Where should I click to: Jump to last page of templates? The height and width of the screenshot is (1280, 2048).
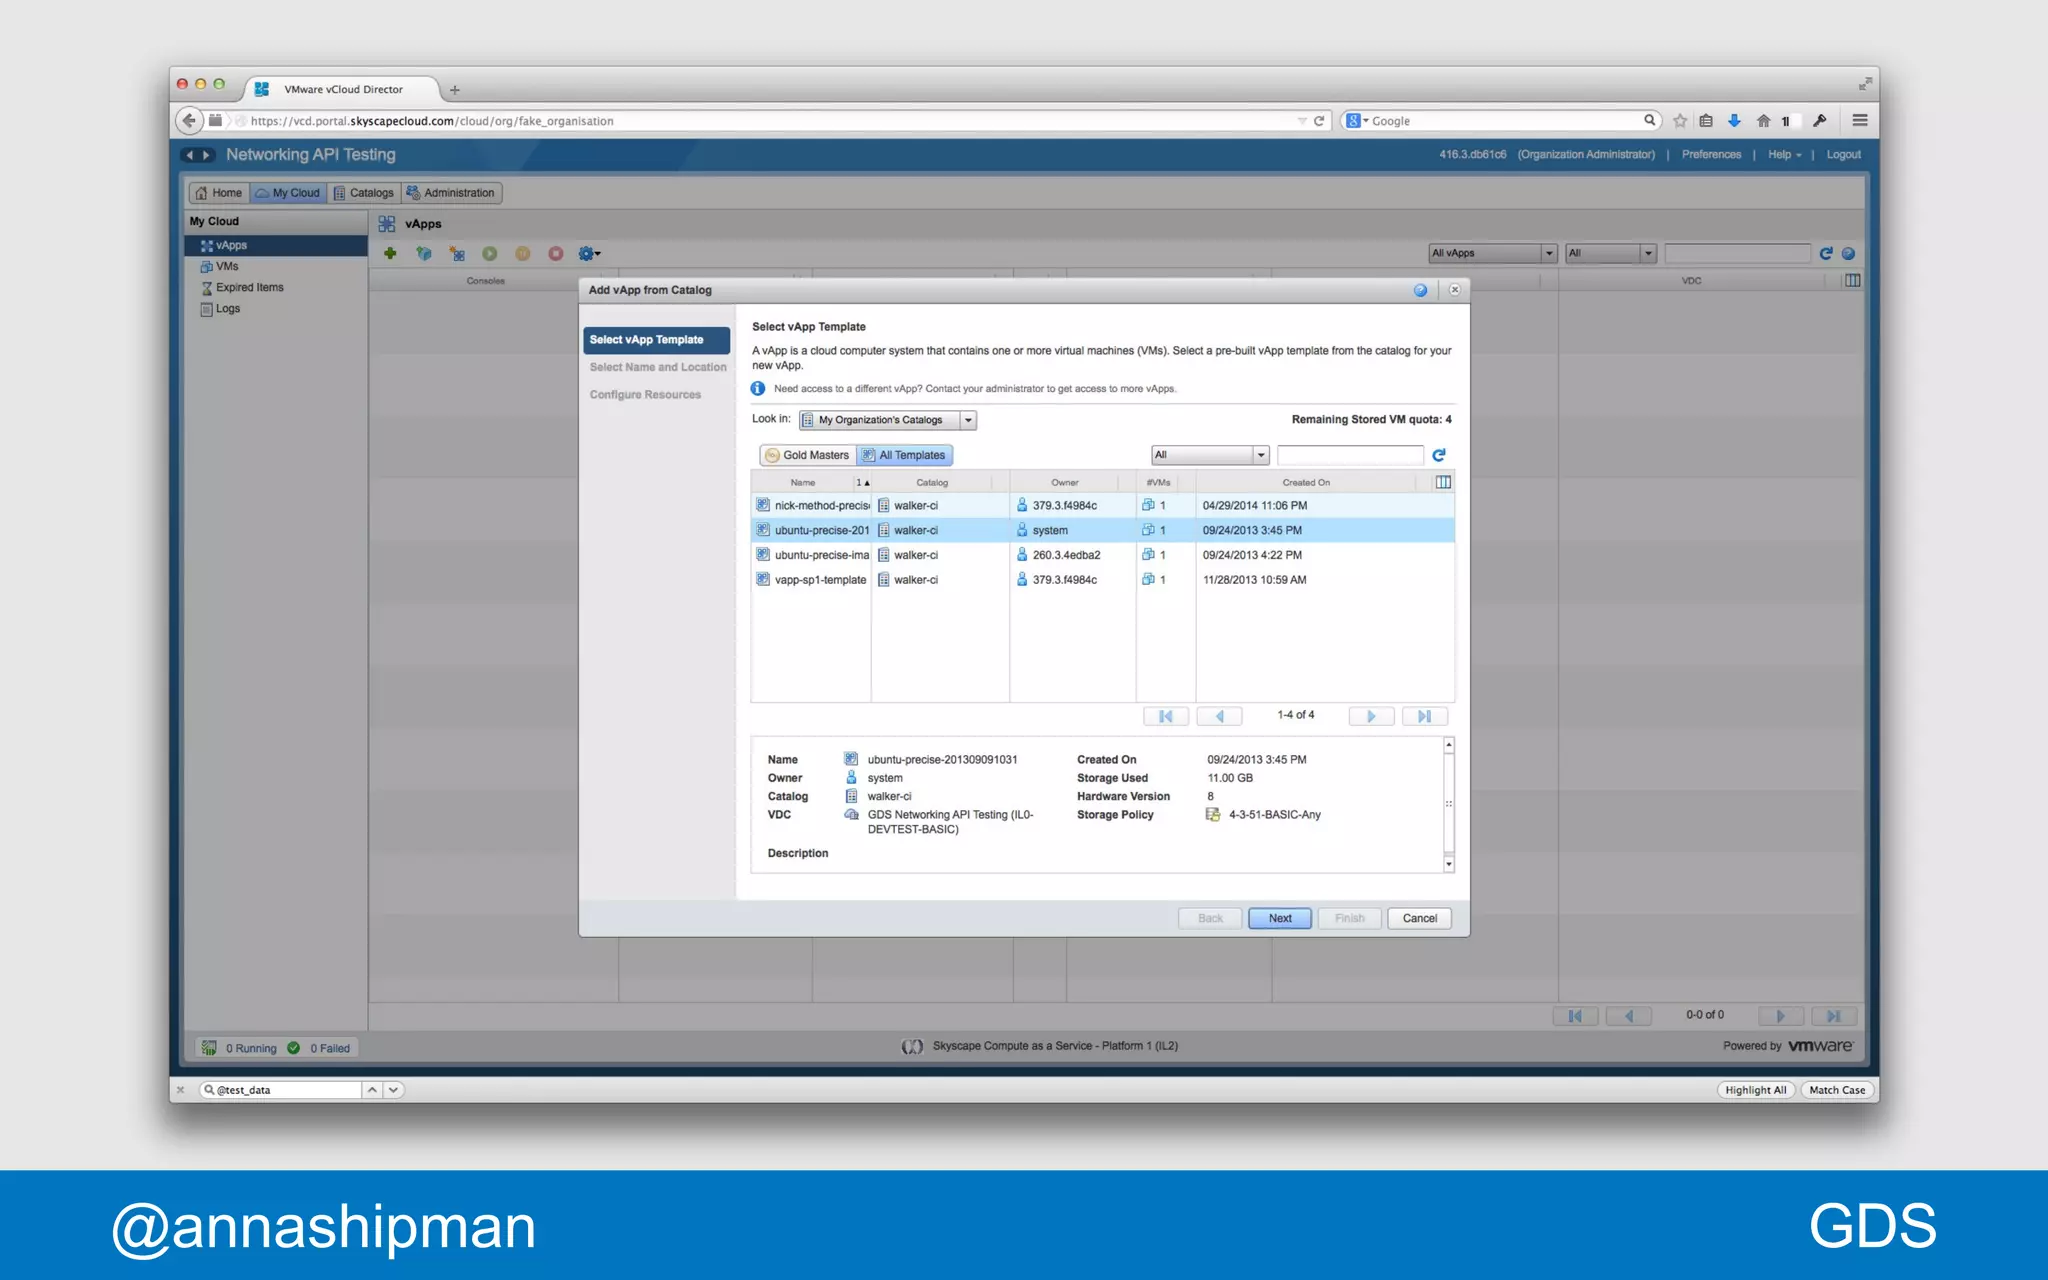point(1424,716)
